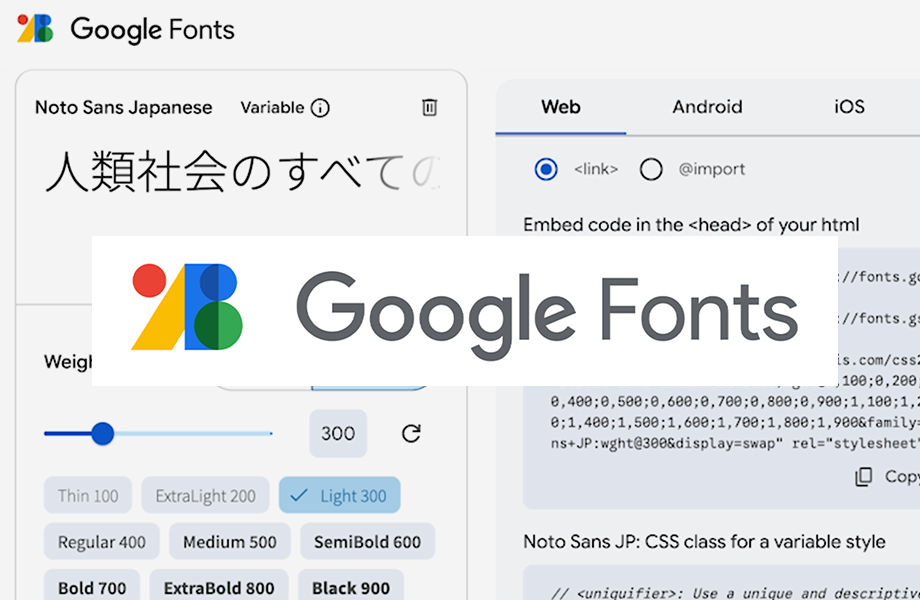Open Variable font info icon
Viewport: 920px width, 600px height.
(320, 108)
